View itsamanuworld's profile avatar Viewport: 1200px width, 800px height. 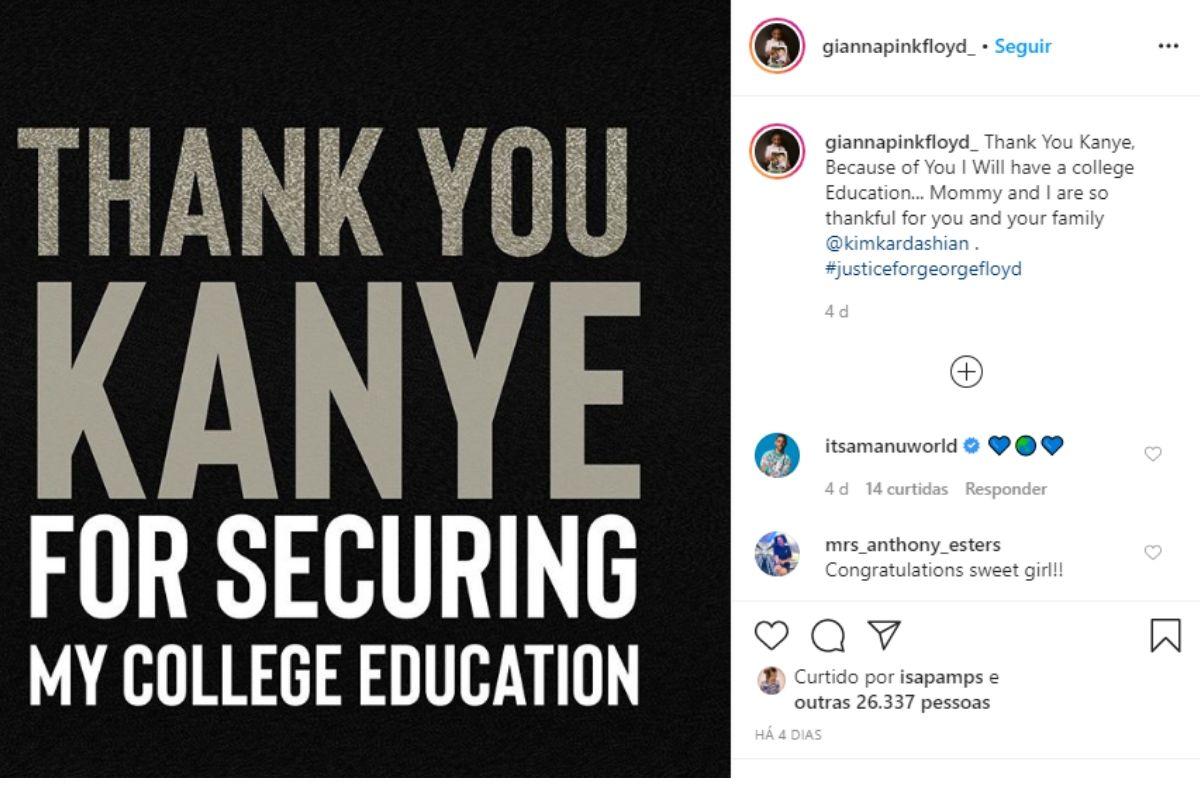point(777,456)
